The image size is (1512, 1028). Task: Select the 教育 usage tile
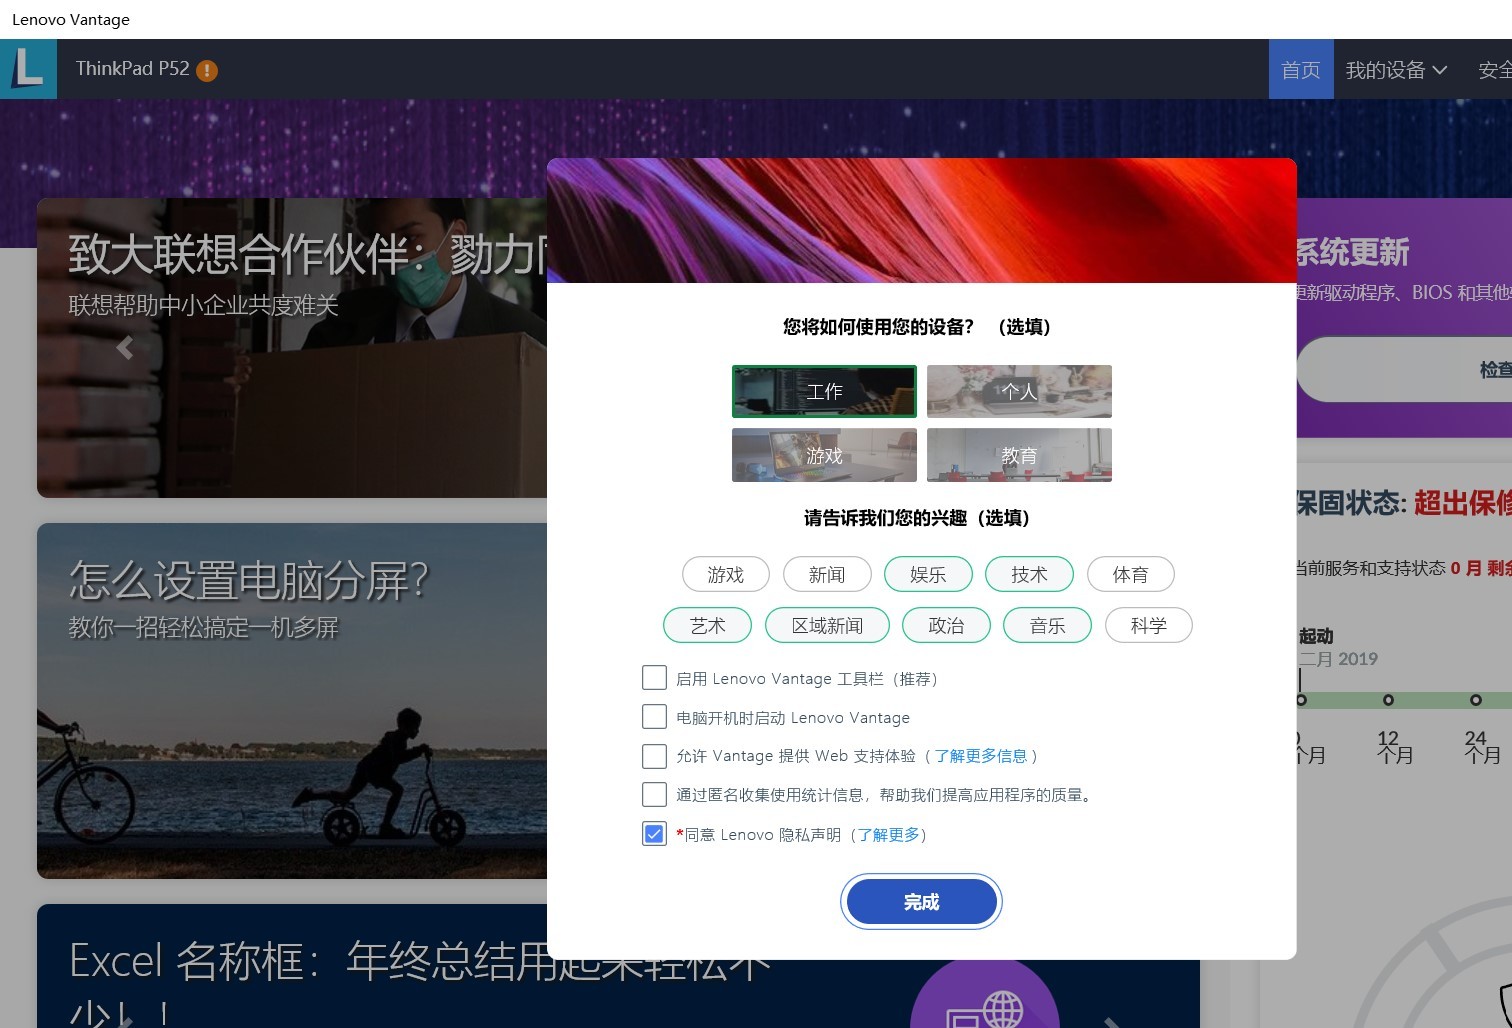(1019, 455)
